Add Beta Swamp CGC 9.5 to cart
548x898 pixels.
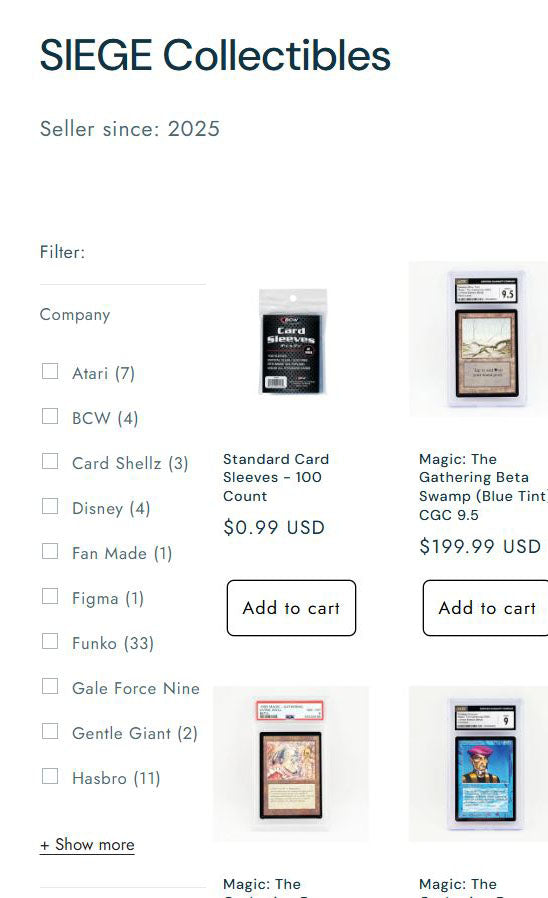pos(486,608)
